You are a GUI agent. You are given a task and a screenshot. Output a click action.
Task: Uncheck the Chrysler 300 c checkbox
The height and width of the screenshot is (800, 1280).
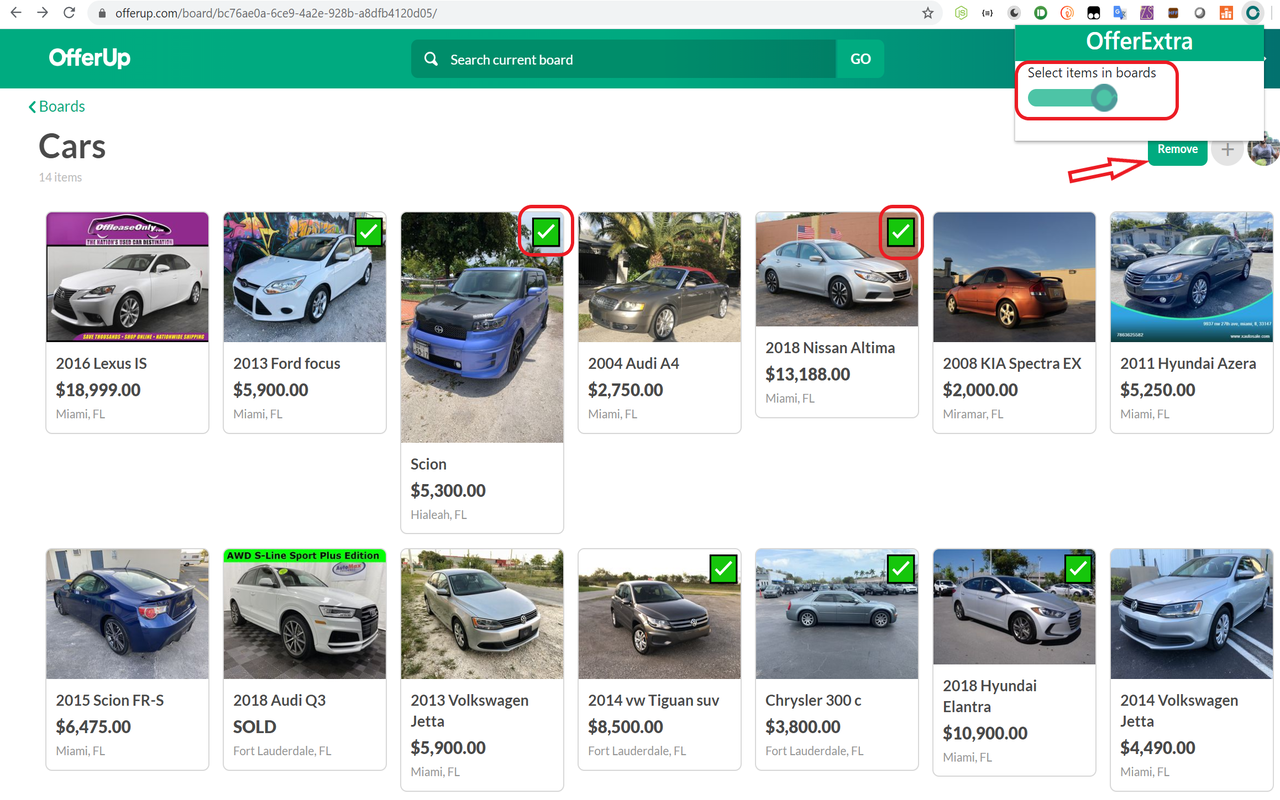[901, 569]
